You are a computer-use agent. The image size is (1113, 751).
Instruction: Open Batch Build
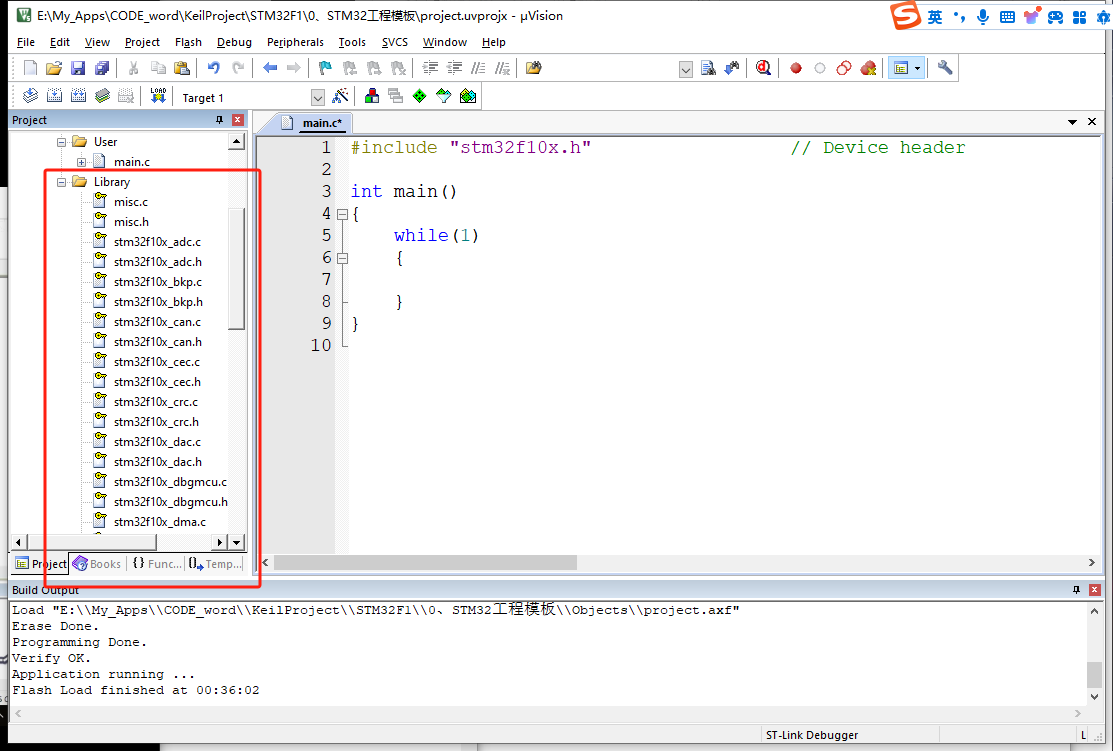pyautogui.click(x=102, y=96)
